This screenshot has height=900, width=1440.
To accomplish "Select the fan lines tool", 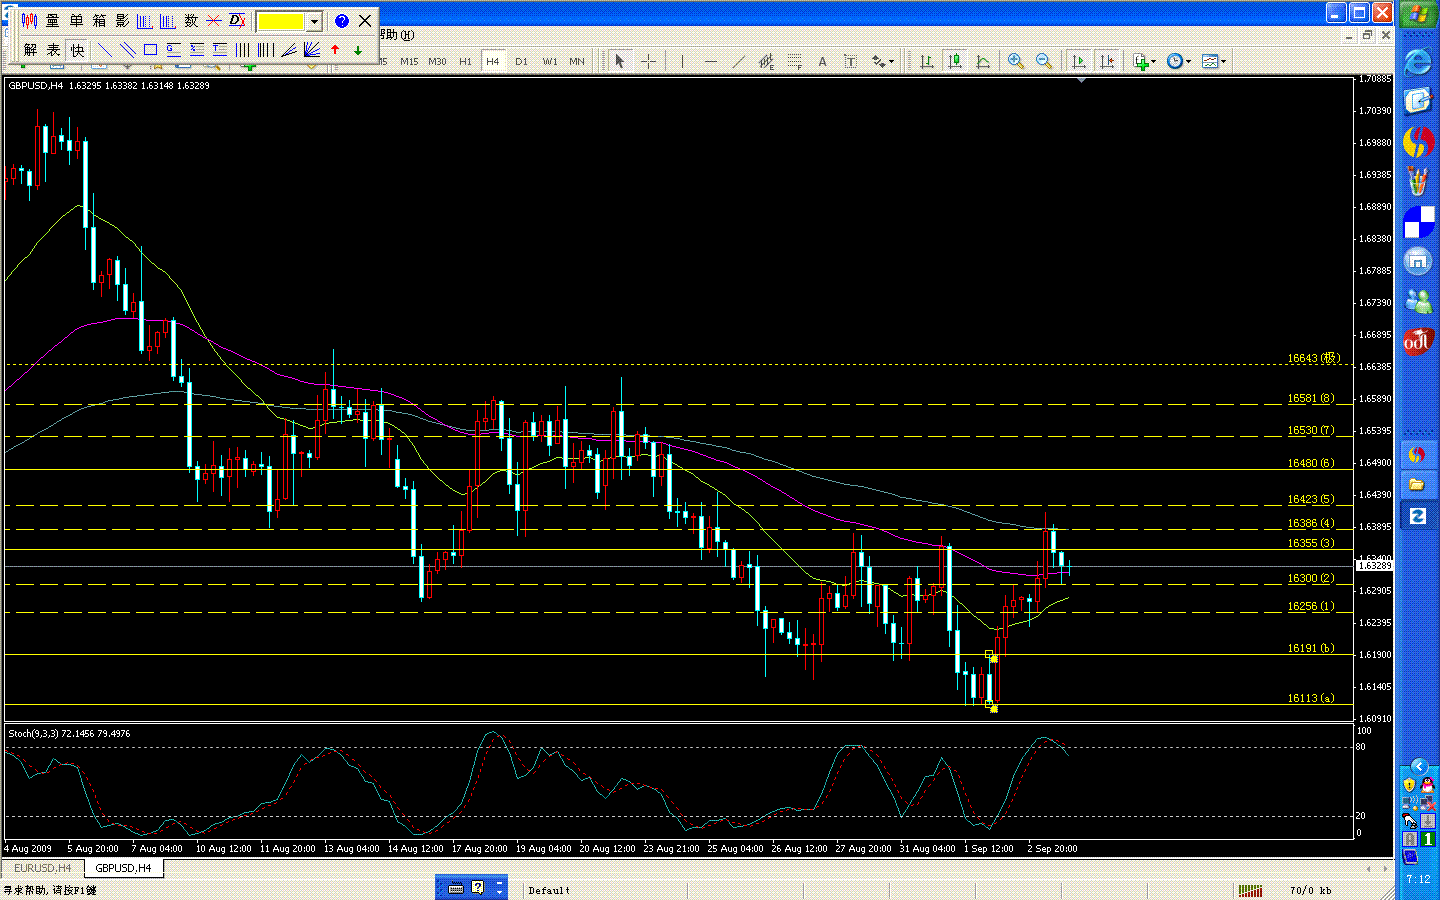I will pos(312,49).
